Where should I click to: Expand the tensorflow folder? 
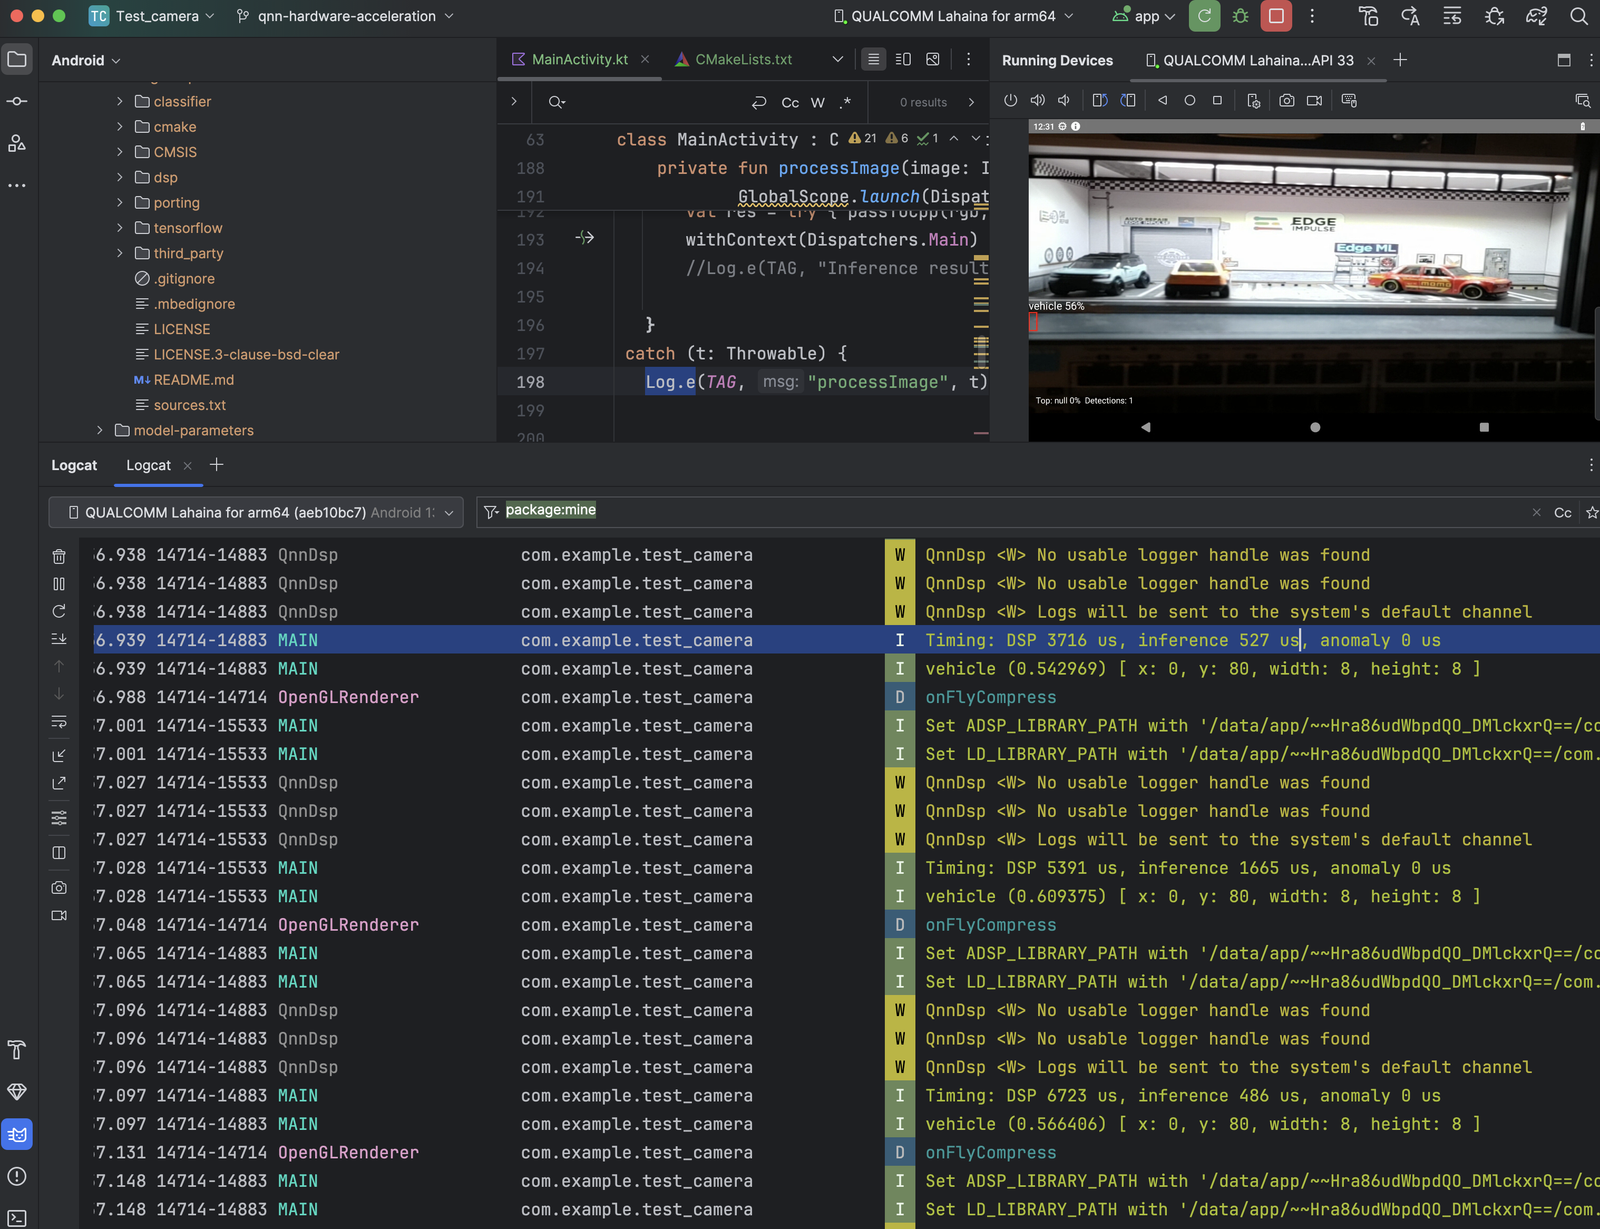pyautogui.click(x=120, y=228)
